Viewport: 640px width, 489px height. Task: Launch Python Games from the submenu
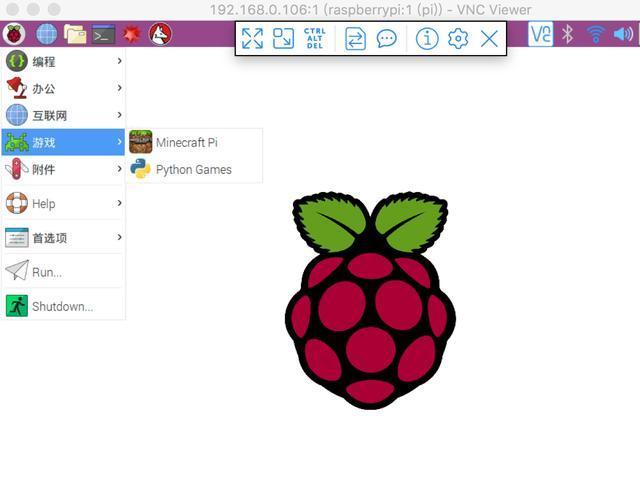[195, 169]
